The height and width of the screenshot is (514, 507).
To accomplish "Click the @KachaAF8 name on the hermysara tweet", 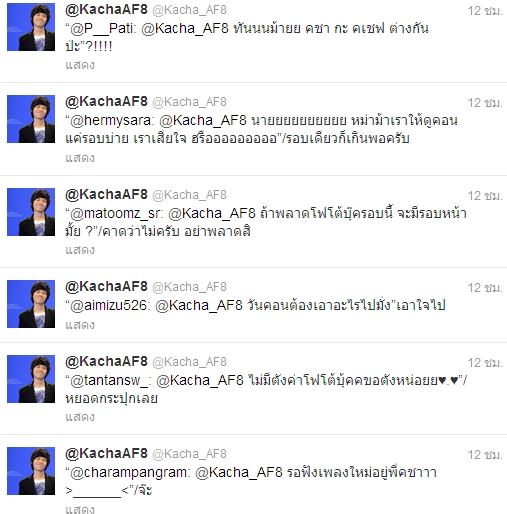I will click(106, 102).
